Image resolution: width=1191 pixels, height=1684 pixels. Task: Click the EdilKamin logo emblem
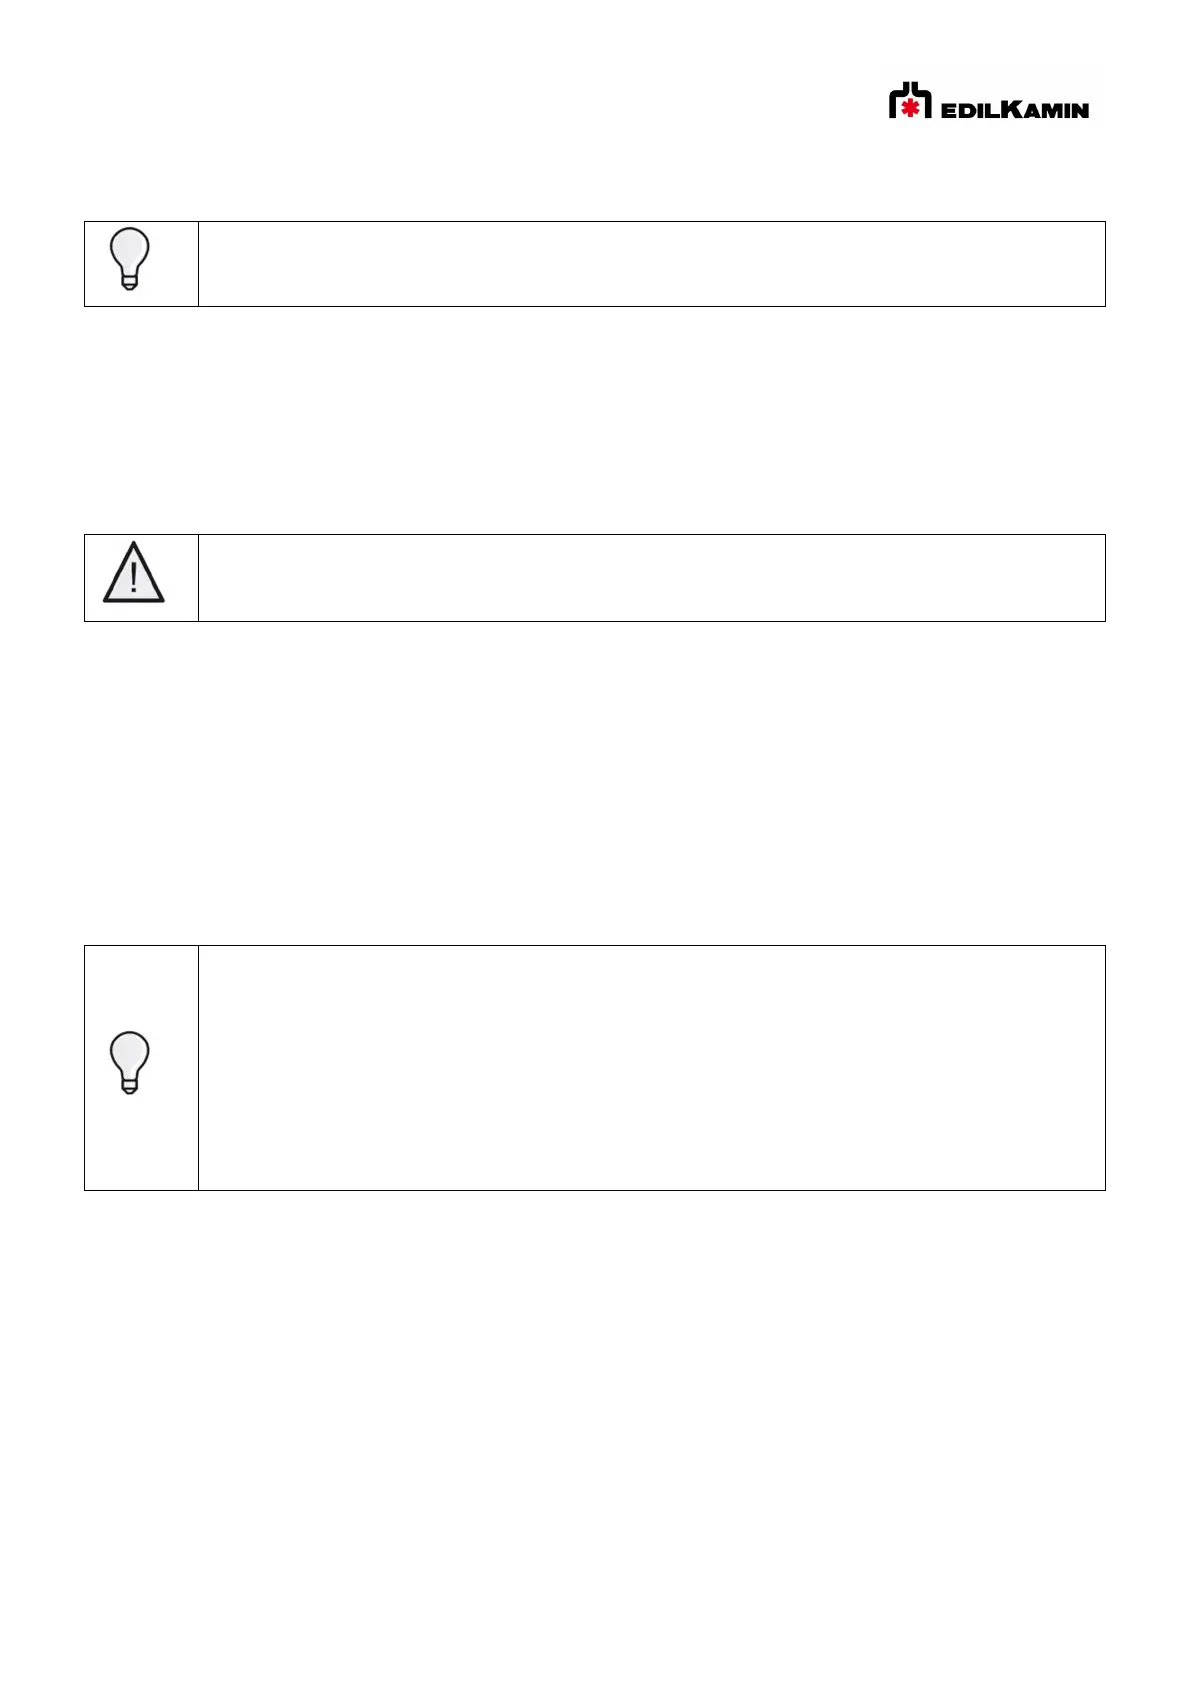[x=910, y=101]
